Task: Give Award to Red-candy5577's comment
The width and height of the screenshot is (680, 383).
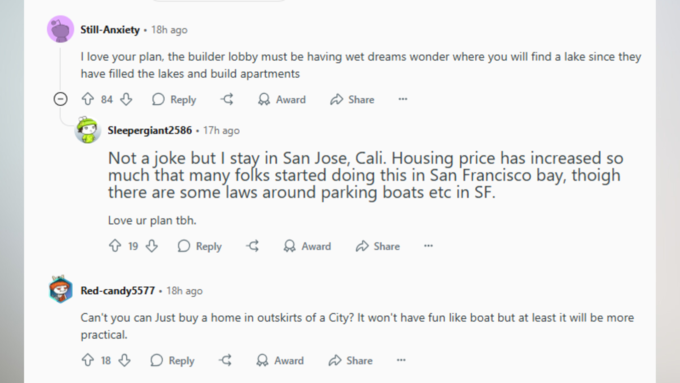Action: tap(280, 360)
